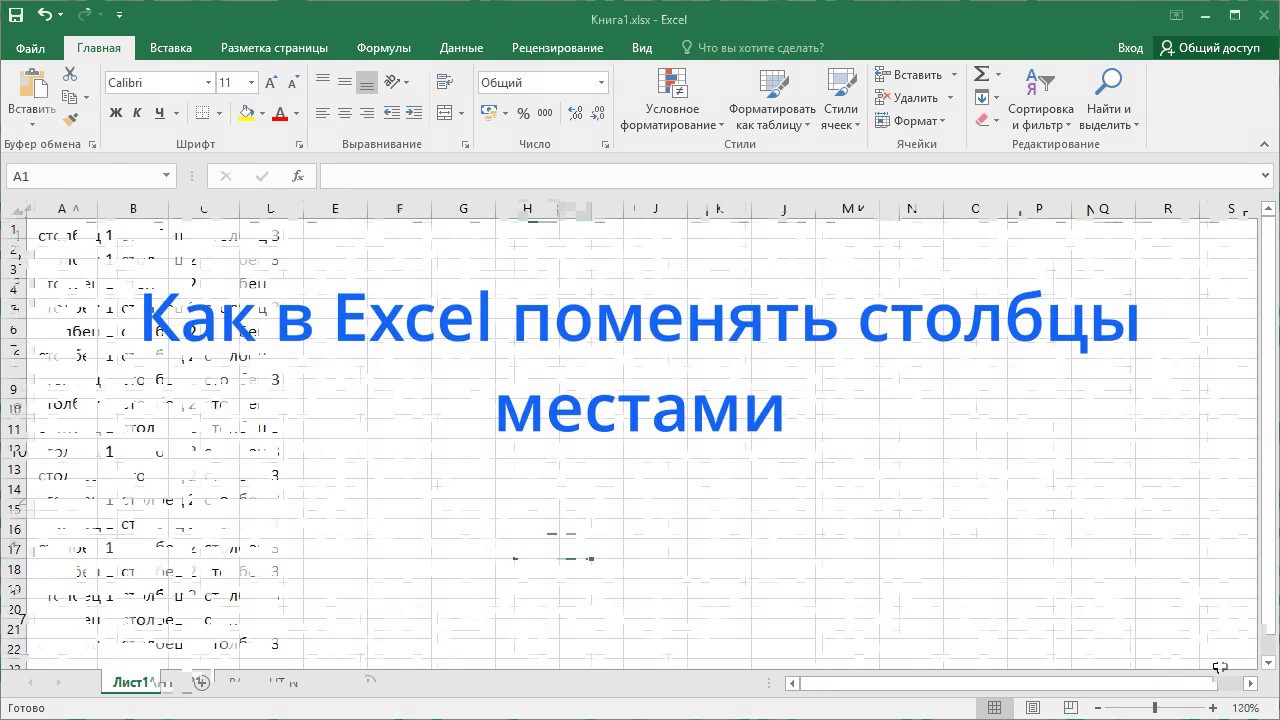Click the Clear eraser icon
Viewport: 1280px width, 720px height.
[x=982, y=120]
